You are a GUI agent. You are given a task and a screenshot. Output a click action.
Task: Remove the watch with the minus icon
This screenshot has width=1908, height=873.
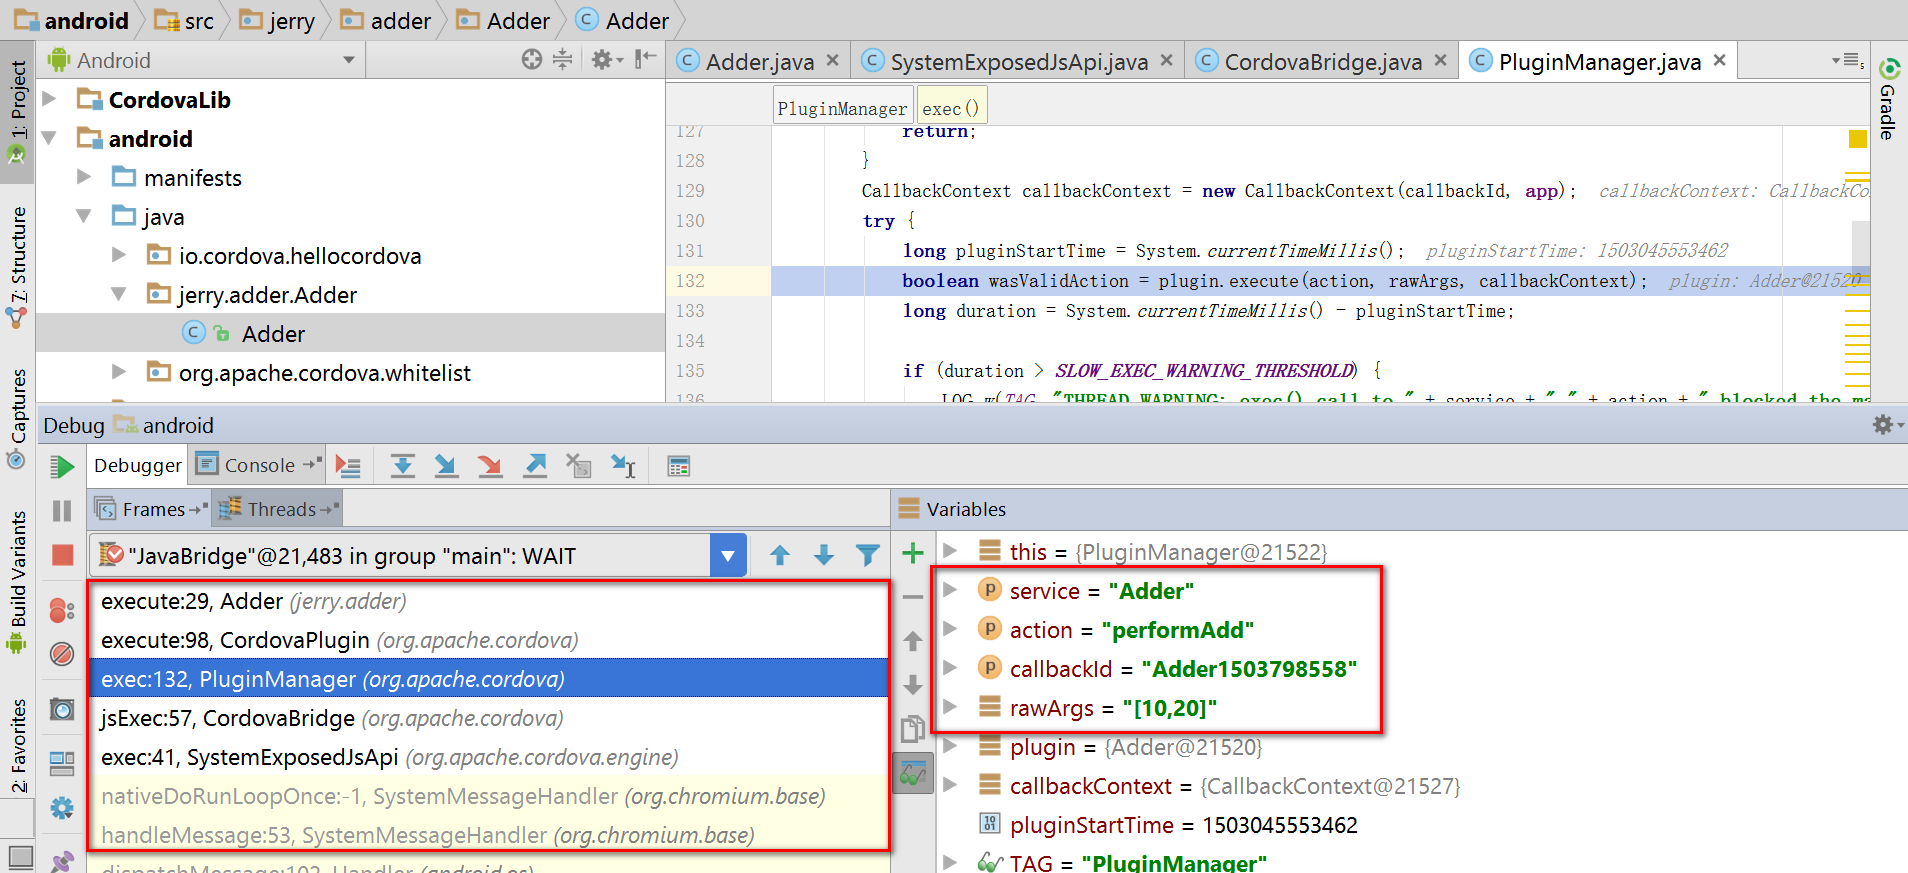tap(913, 597)
